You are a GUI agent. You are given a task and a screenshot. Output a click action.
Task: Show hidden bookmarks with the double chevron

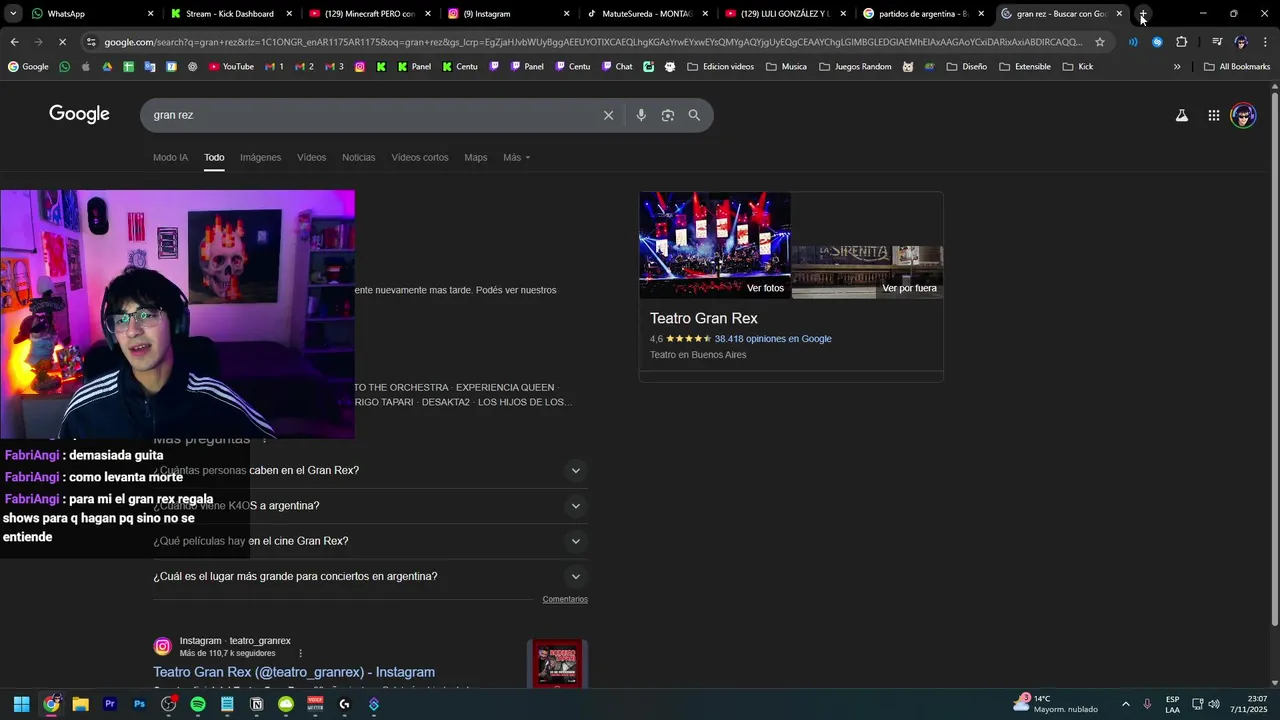[1177, 67]
